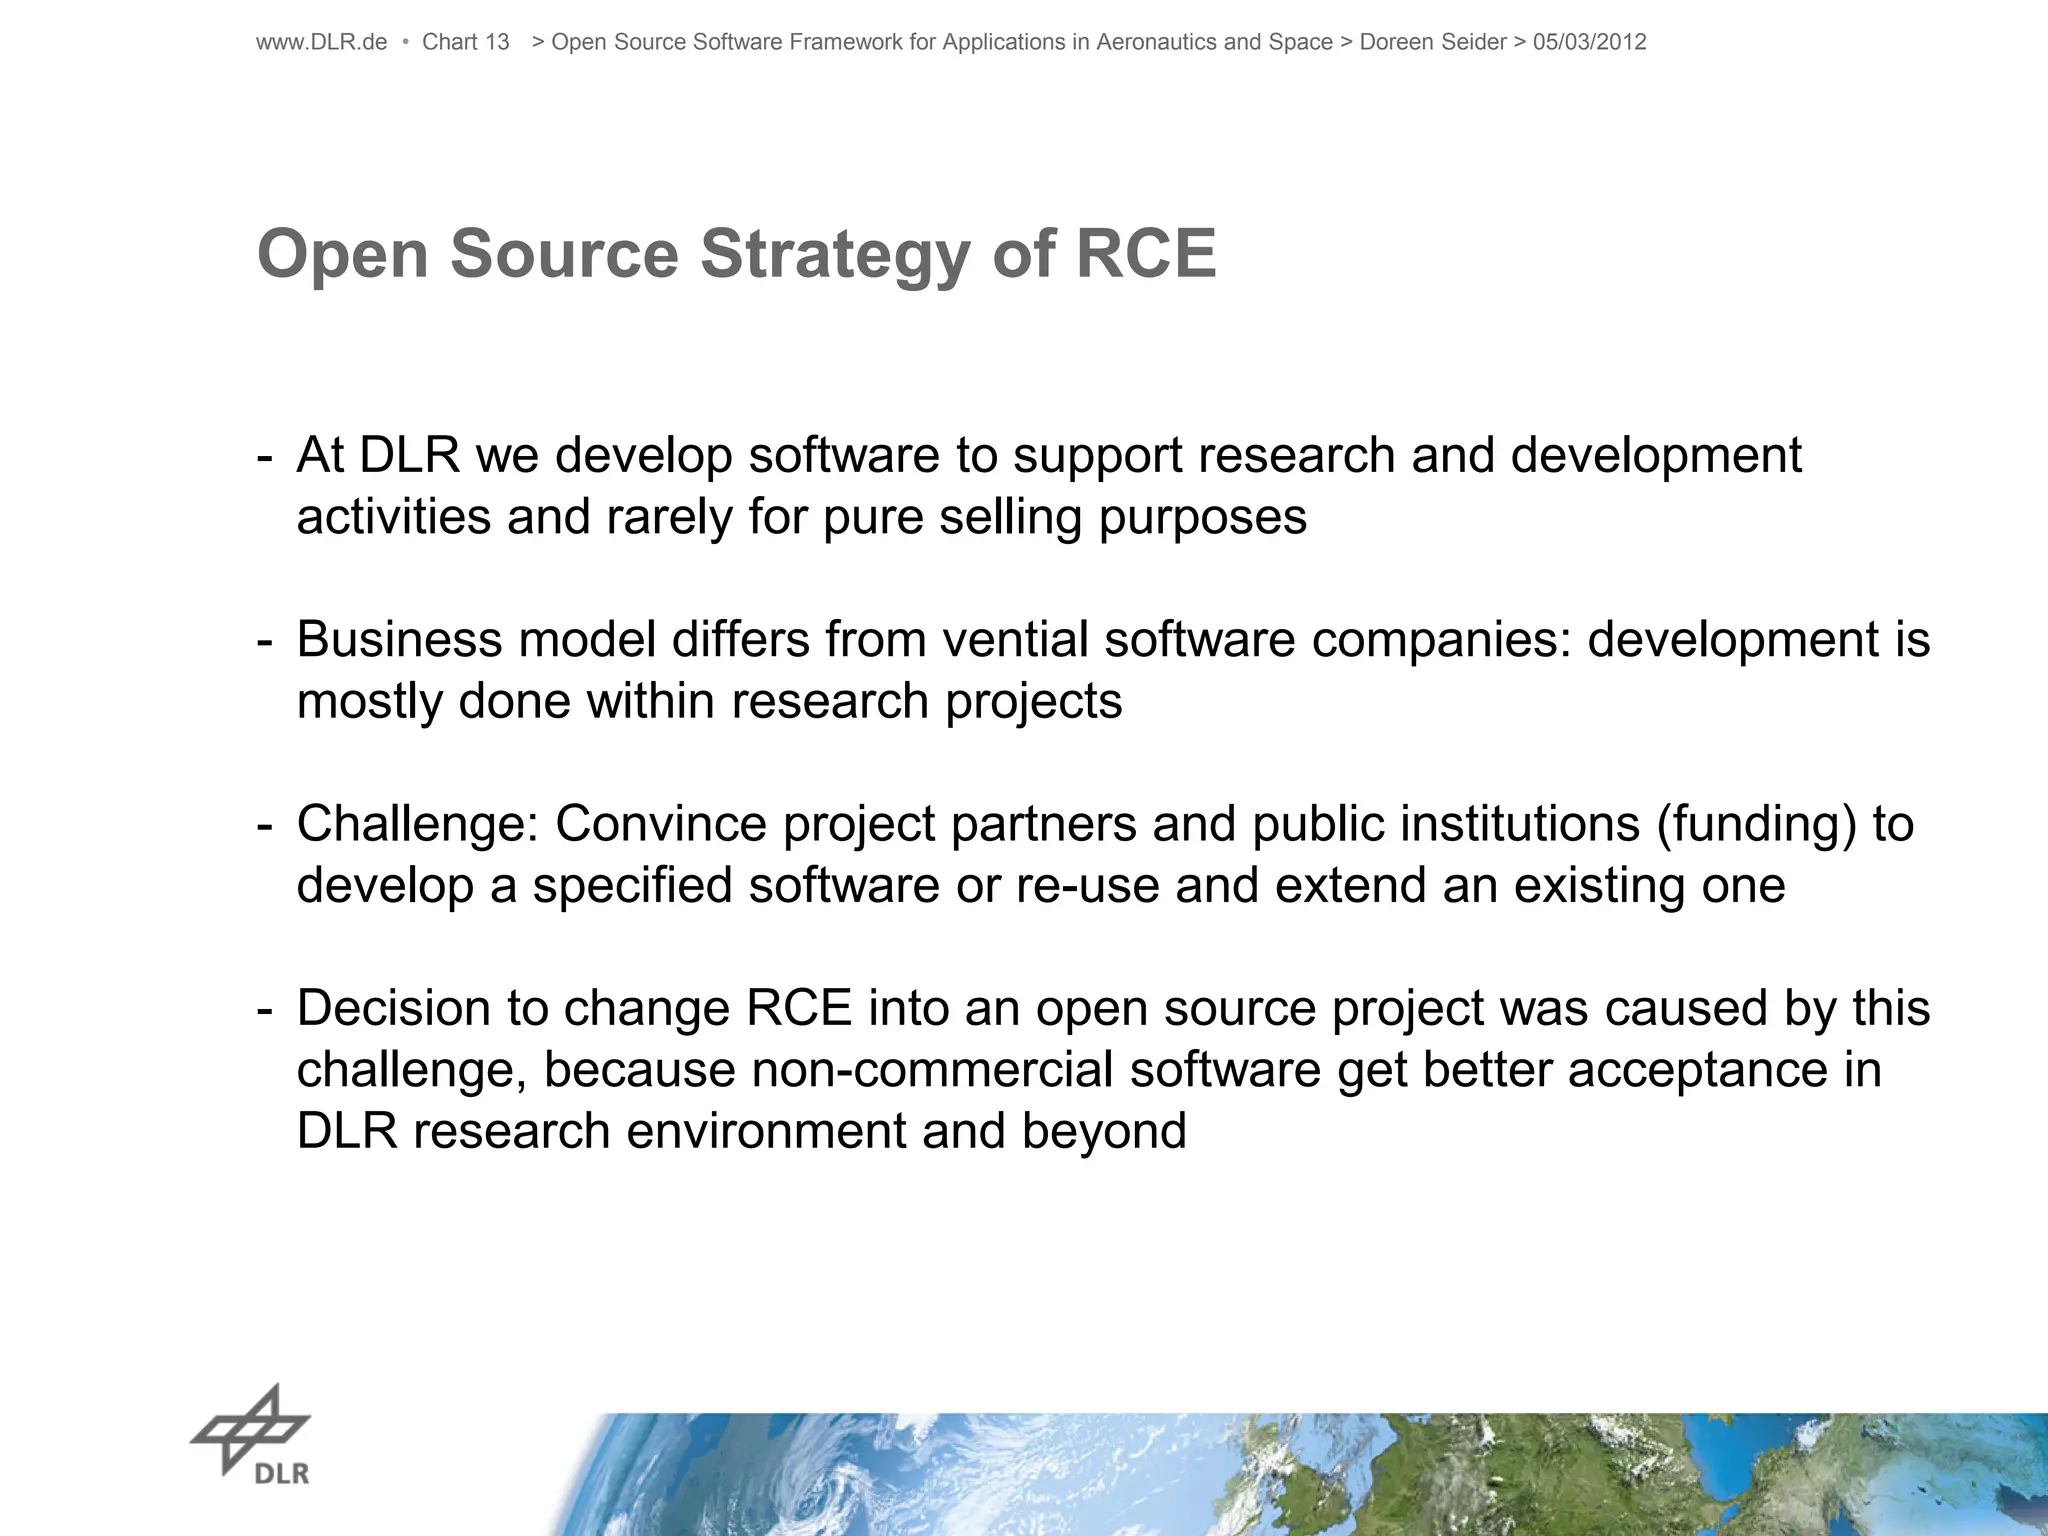Click the header text 'Doreen Seider'
This screenshot has width=2048, height=1536.
coord(1433,42)
